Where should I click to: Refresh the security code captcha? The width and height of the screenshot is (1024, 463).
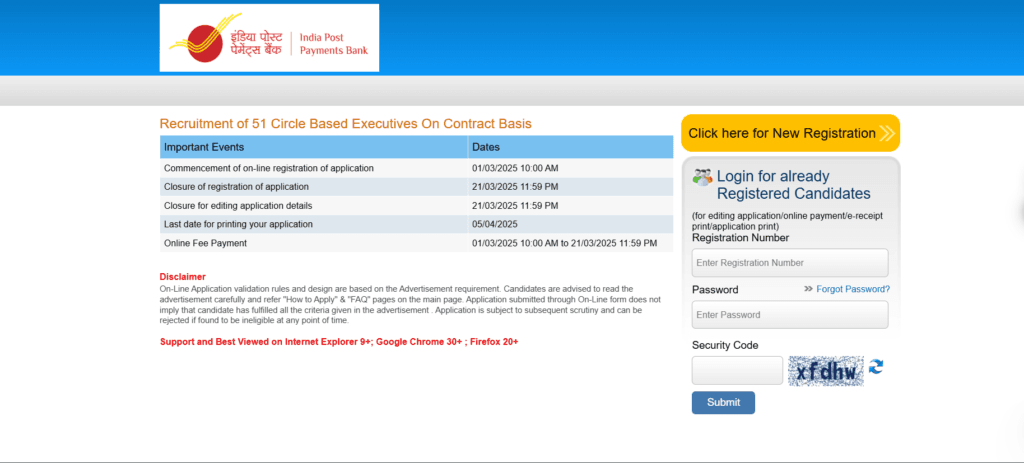[x=876, y=367]
